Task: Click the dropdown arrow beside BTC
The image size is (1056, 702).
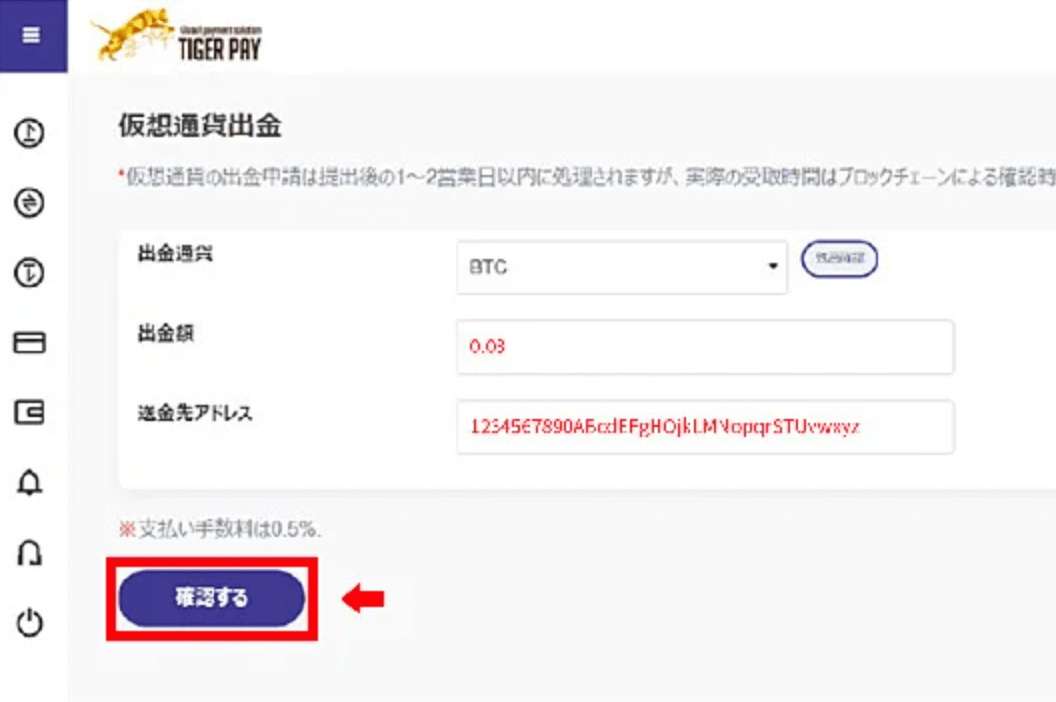Action: pos(772,267)
